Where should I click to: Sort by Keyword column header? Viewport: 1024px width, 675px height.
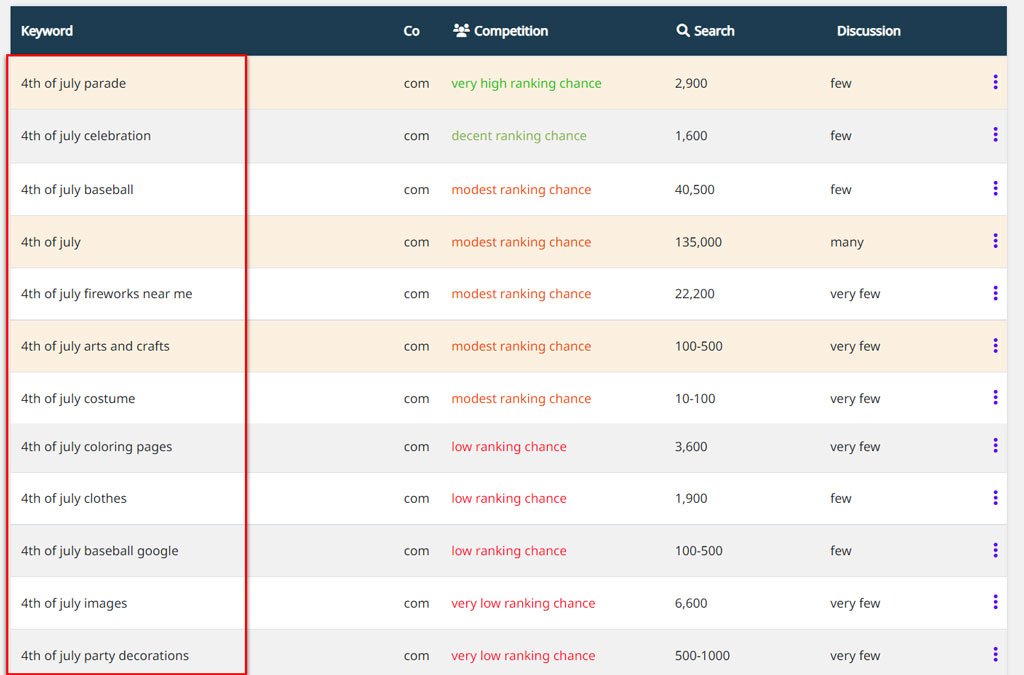click(47, 31)
